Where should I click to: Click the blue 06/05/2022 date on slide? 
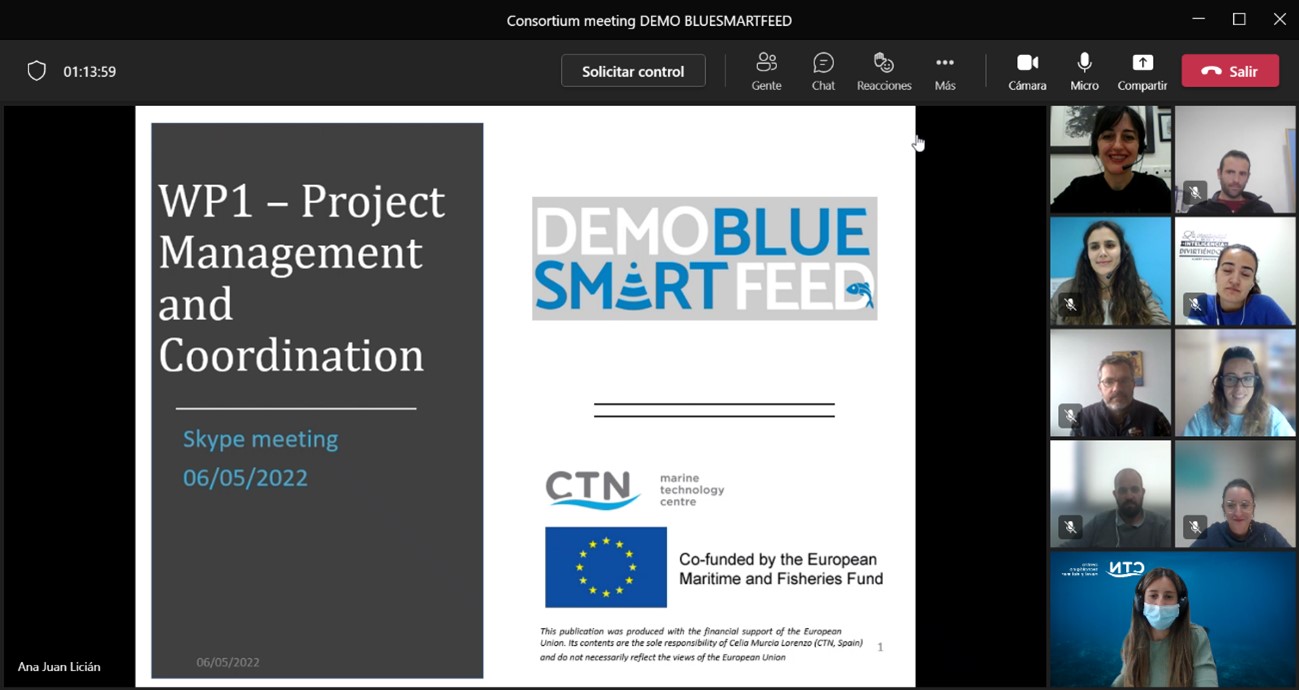pos(245,478)
